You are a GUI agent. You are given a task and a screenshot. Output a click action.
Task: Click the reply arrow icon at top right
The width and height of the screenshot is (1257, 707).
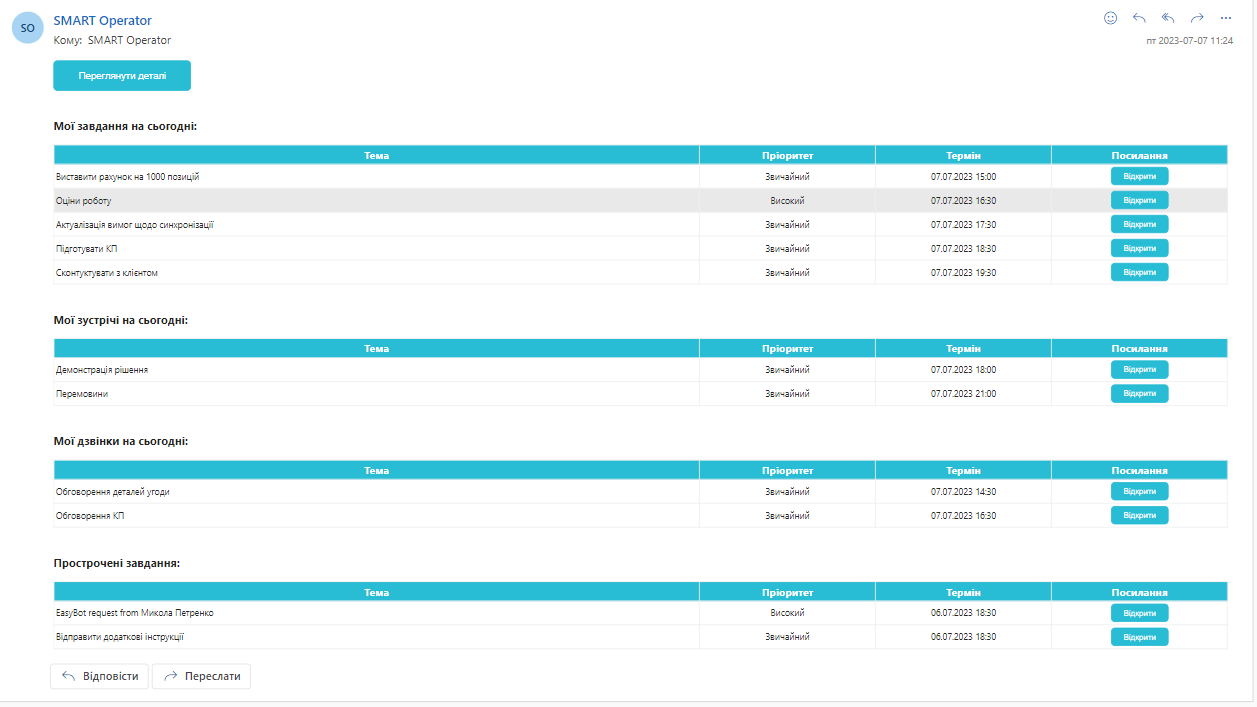pos(1139,18)
